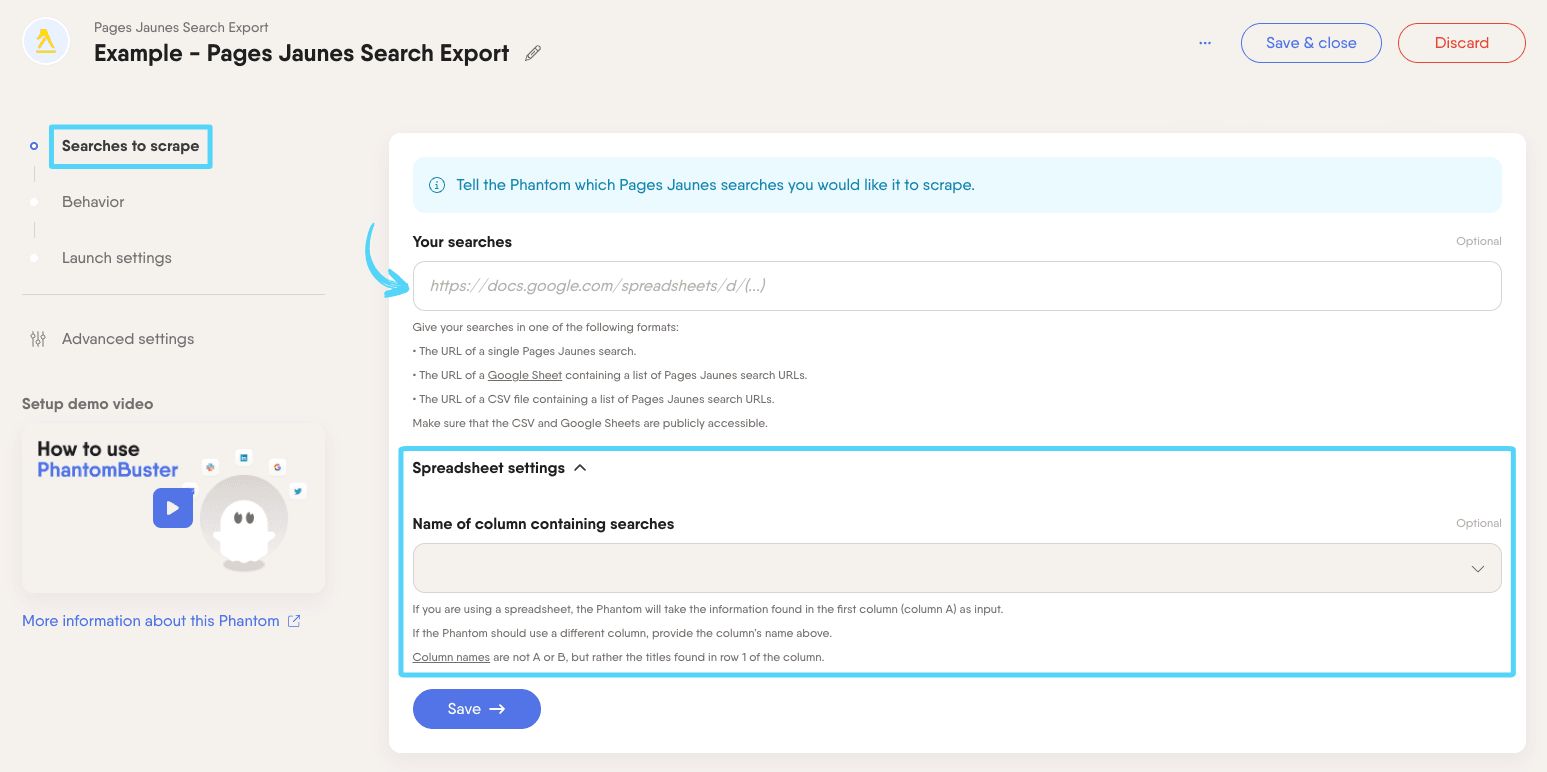Click the Searches to scrape step bullet
1547x772 pixels.
(x=34, y=146)
